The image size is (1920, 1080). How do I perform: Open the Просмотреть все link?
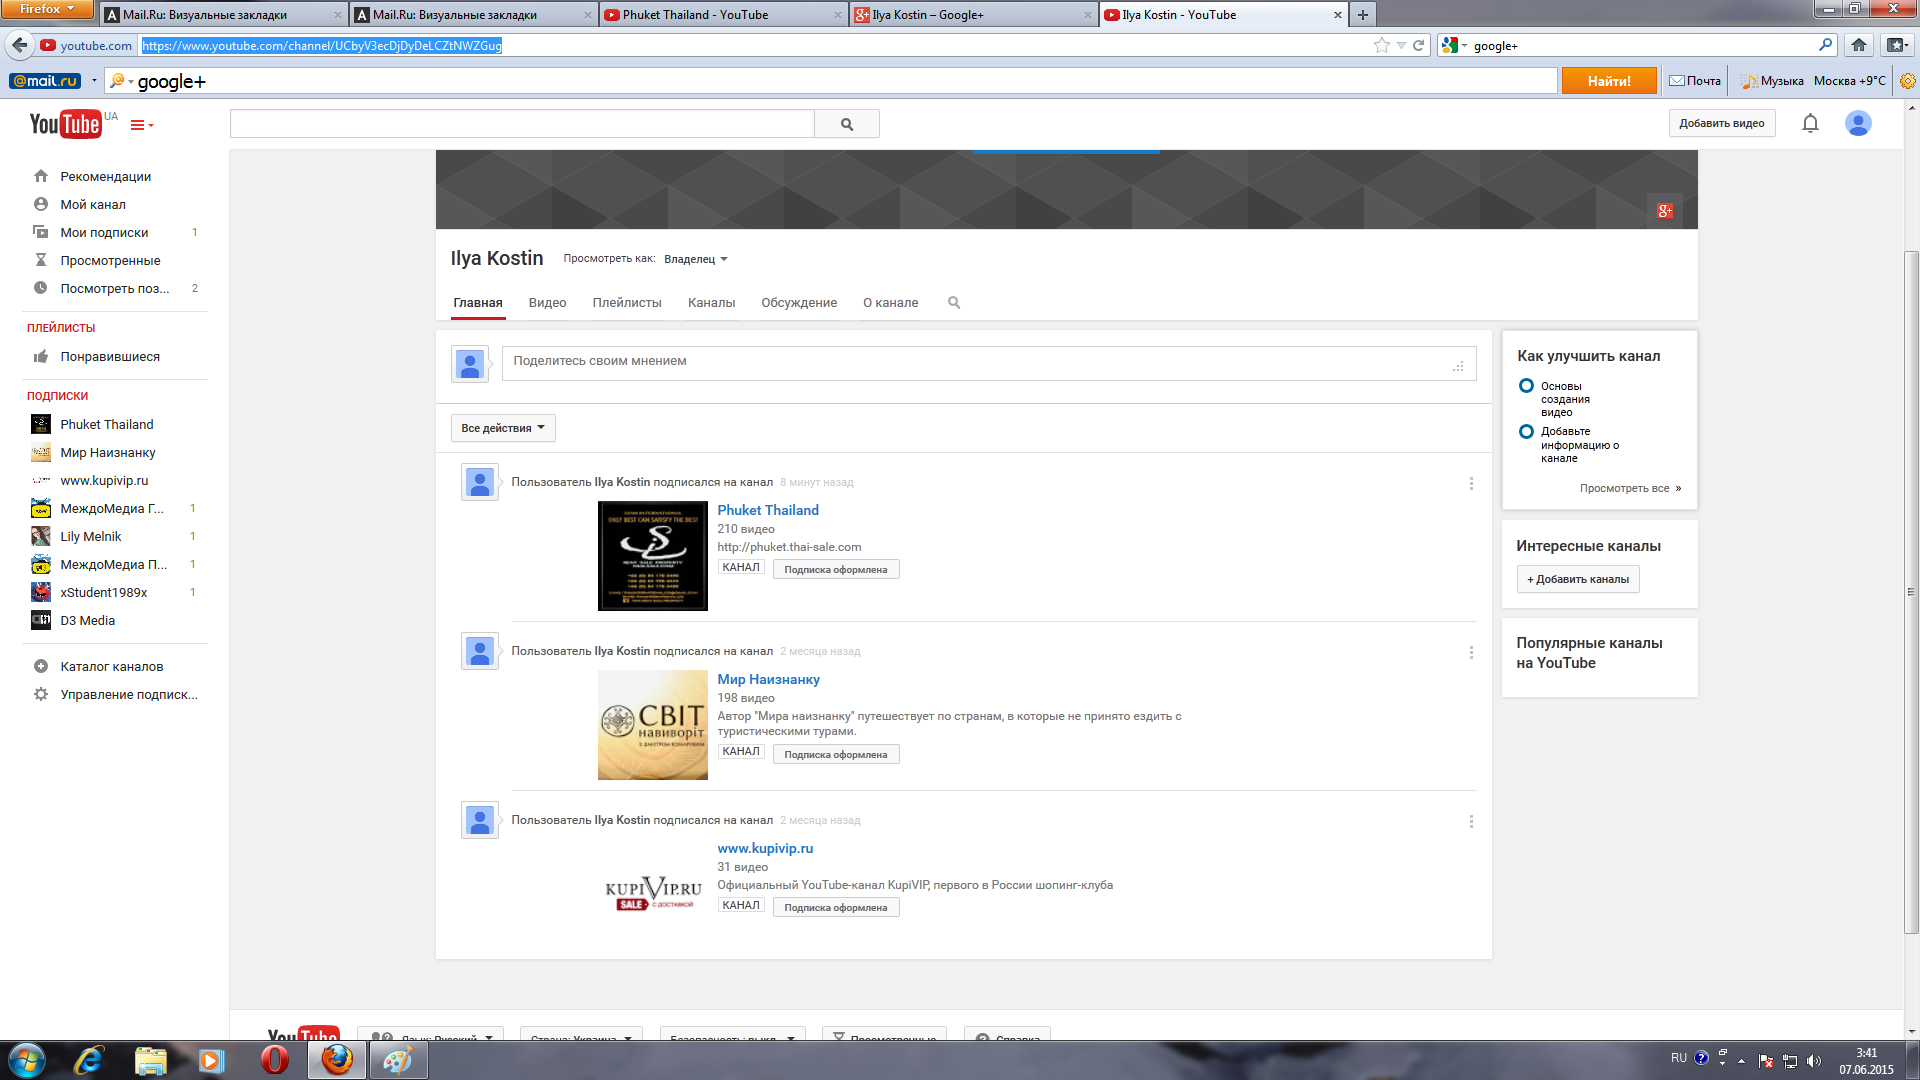pos(1630,488)
